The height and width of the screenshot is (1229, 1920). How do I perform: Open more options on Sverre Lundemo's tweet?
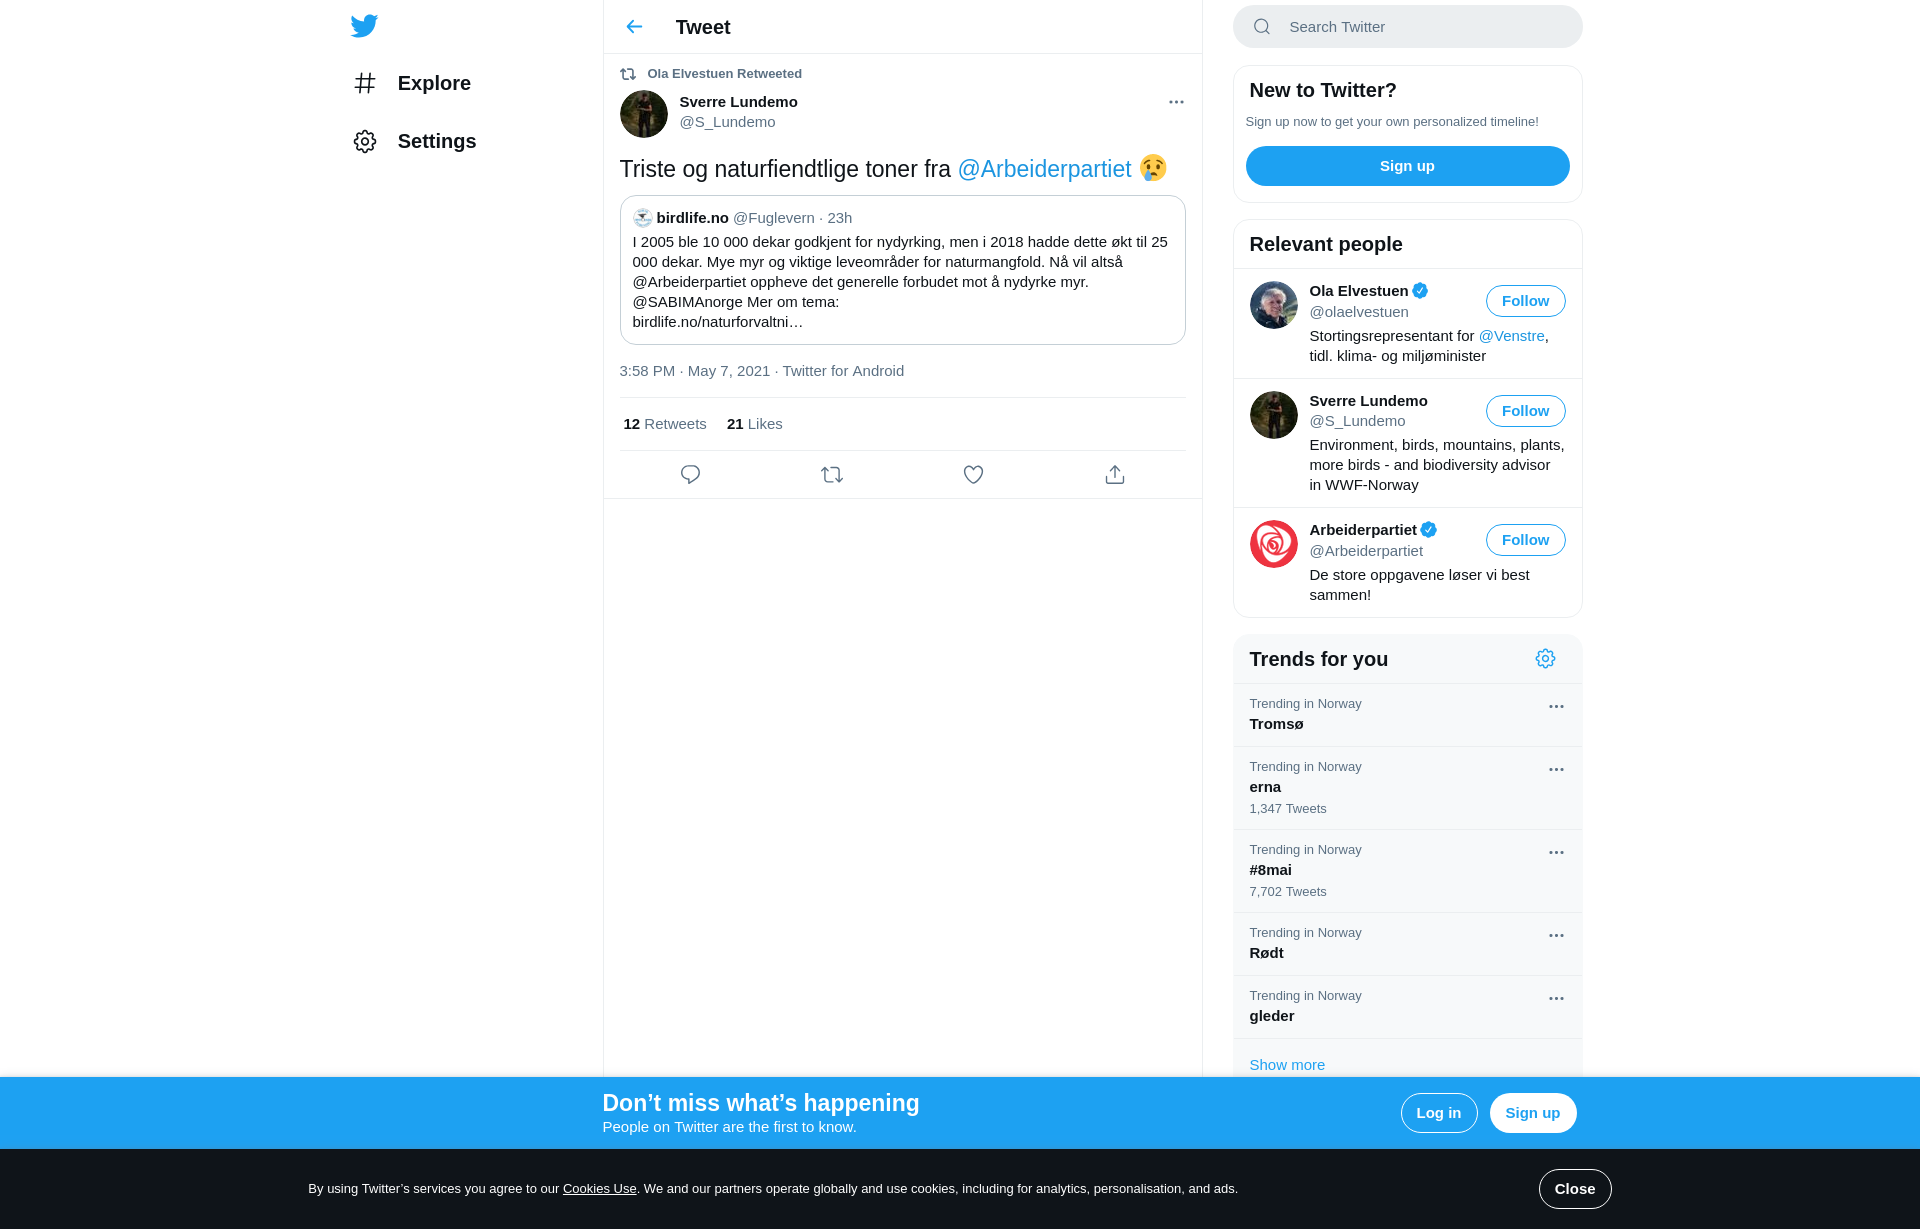click(1176, 102)
